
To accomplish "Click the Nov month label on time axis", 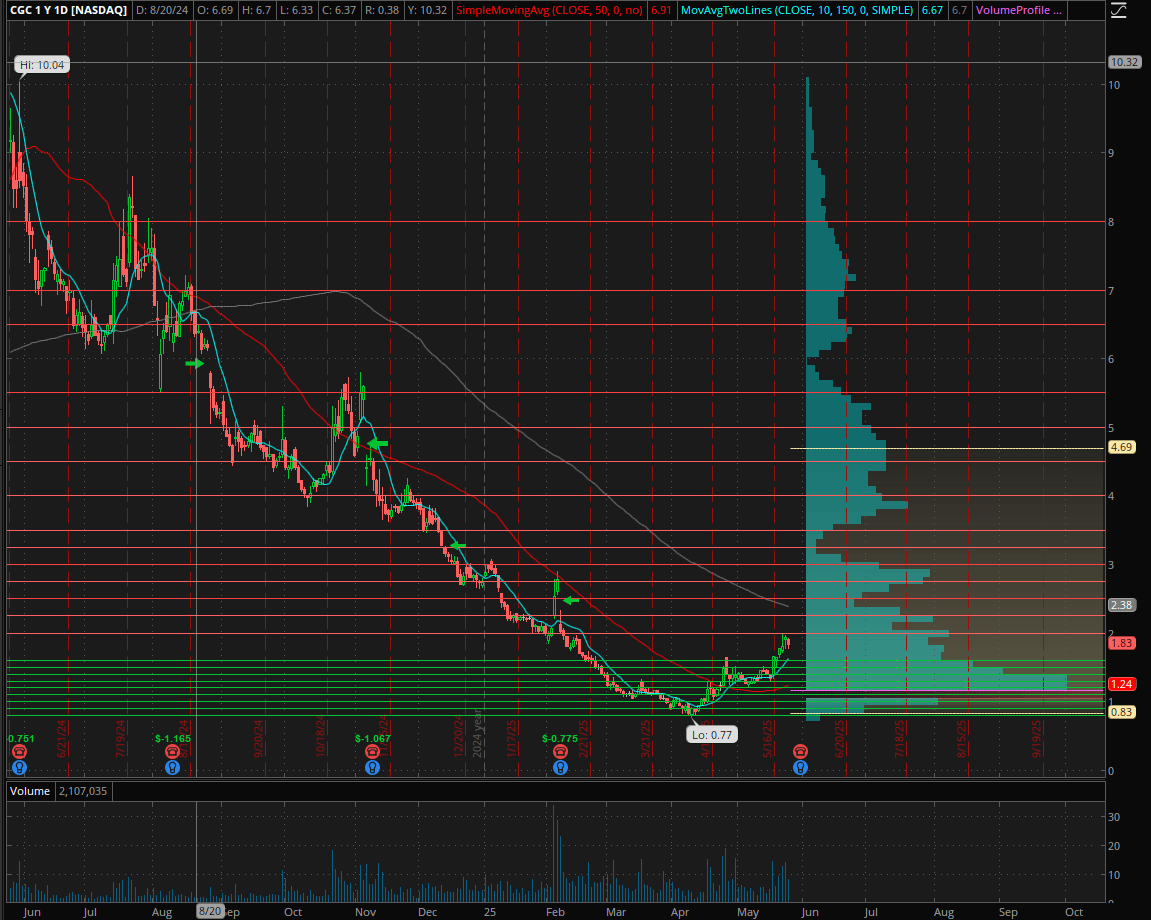I will point(365,912).
